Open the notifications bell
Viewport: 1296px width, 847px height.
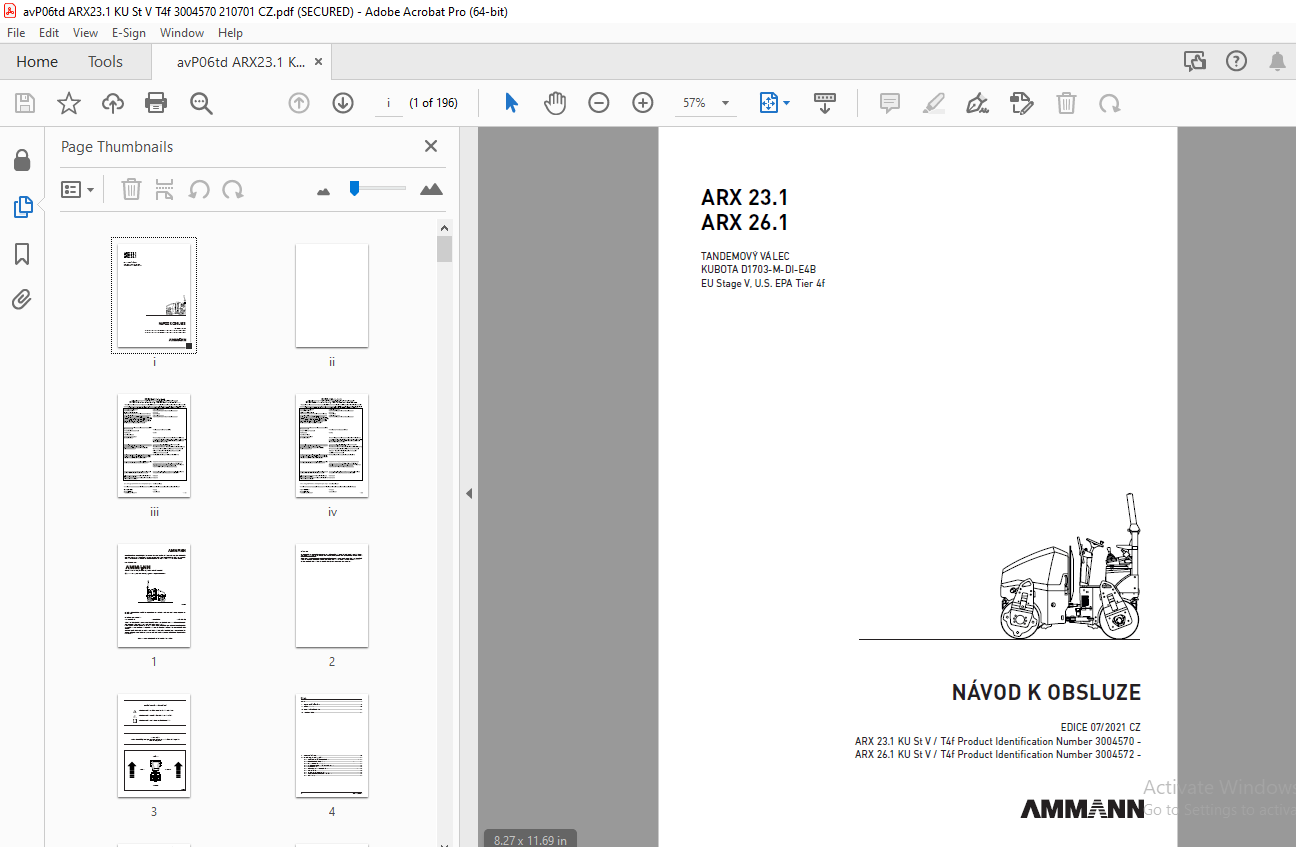1277,62
